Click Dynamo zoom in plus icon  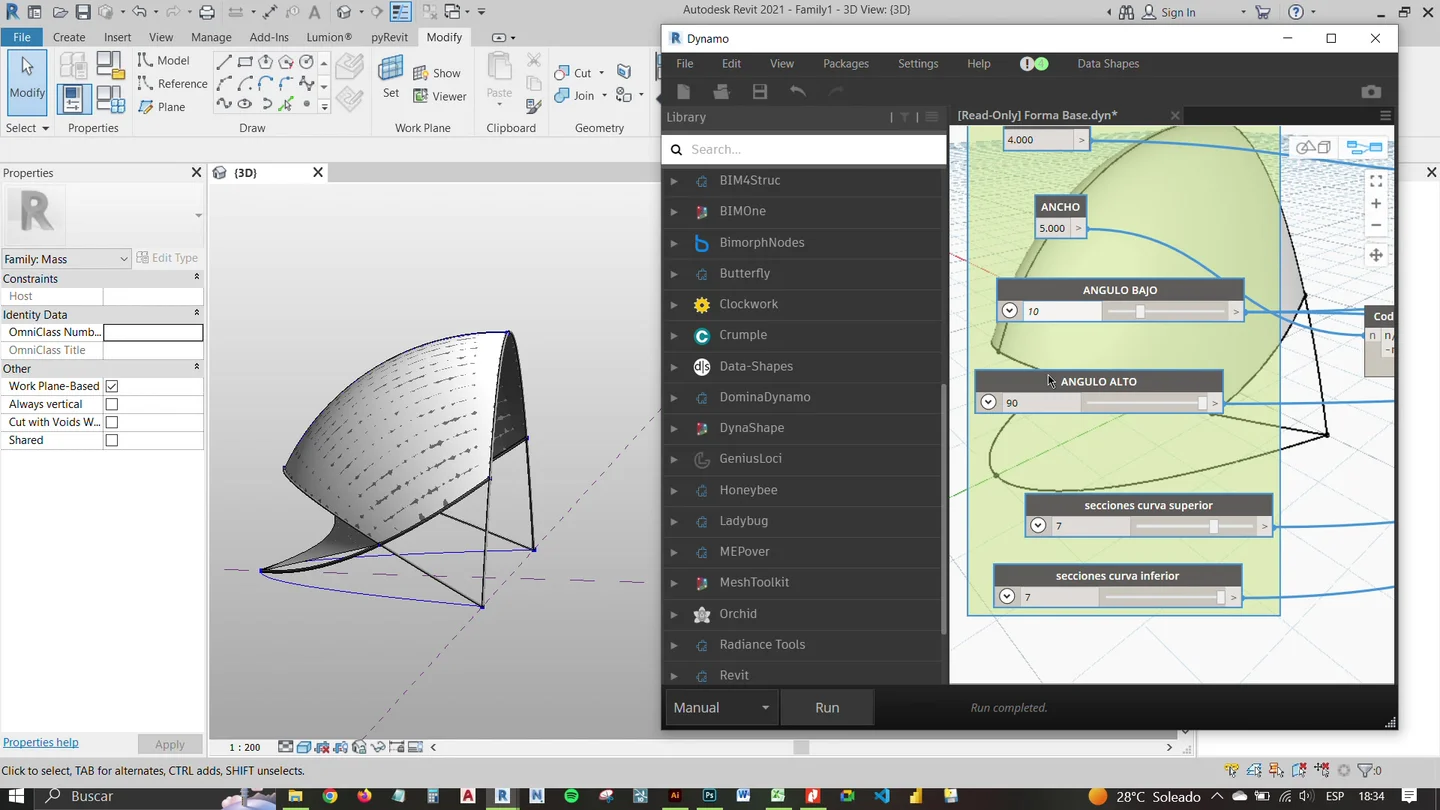[x=1376, y=204]
